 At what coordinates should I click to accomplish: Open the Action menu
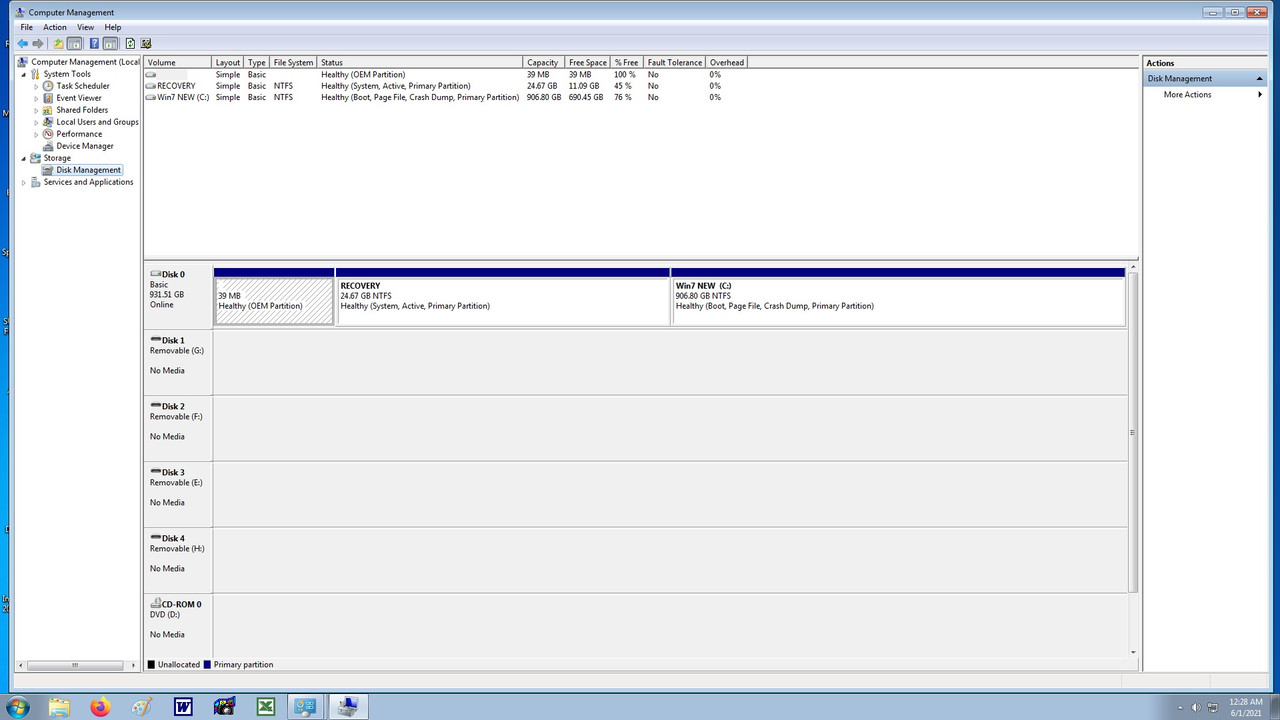click(54, 27)
